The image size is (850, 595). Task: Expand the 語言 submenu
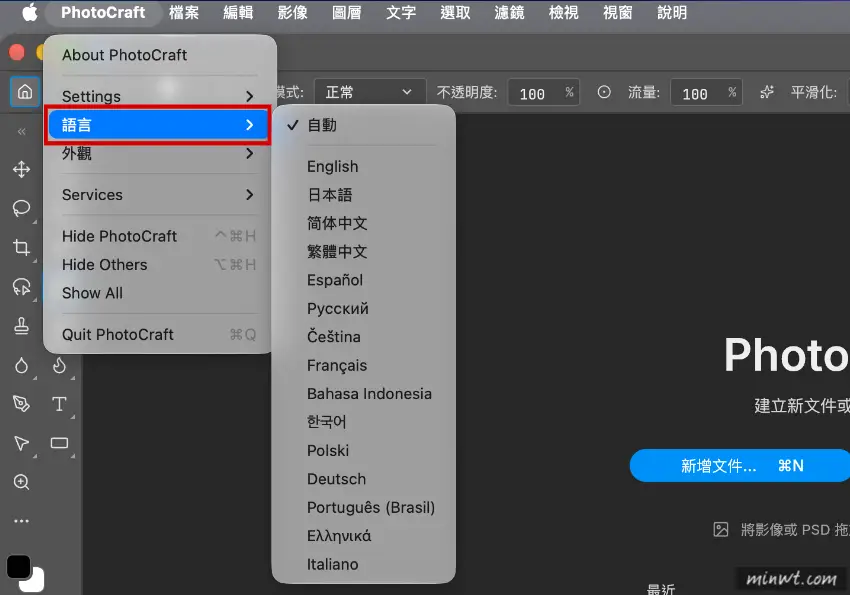158,125
